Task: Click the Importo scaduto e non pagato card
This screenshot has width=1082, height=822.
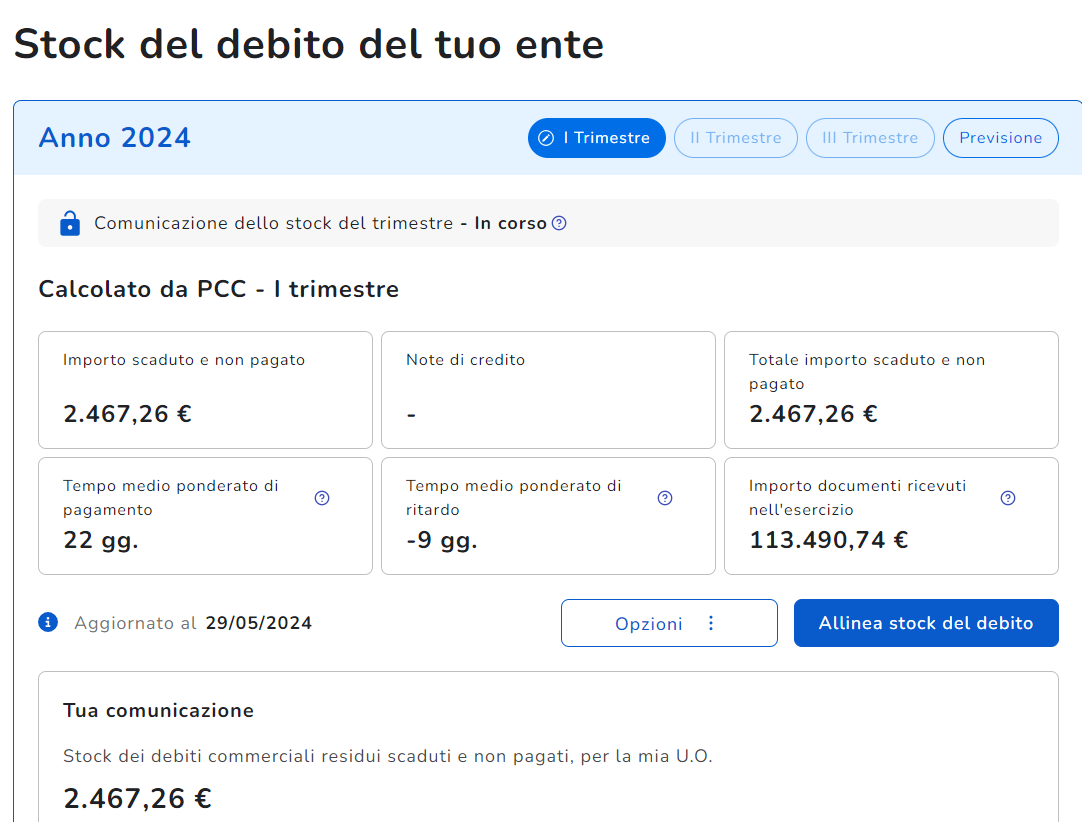Action: (x=205, y=390)
